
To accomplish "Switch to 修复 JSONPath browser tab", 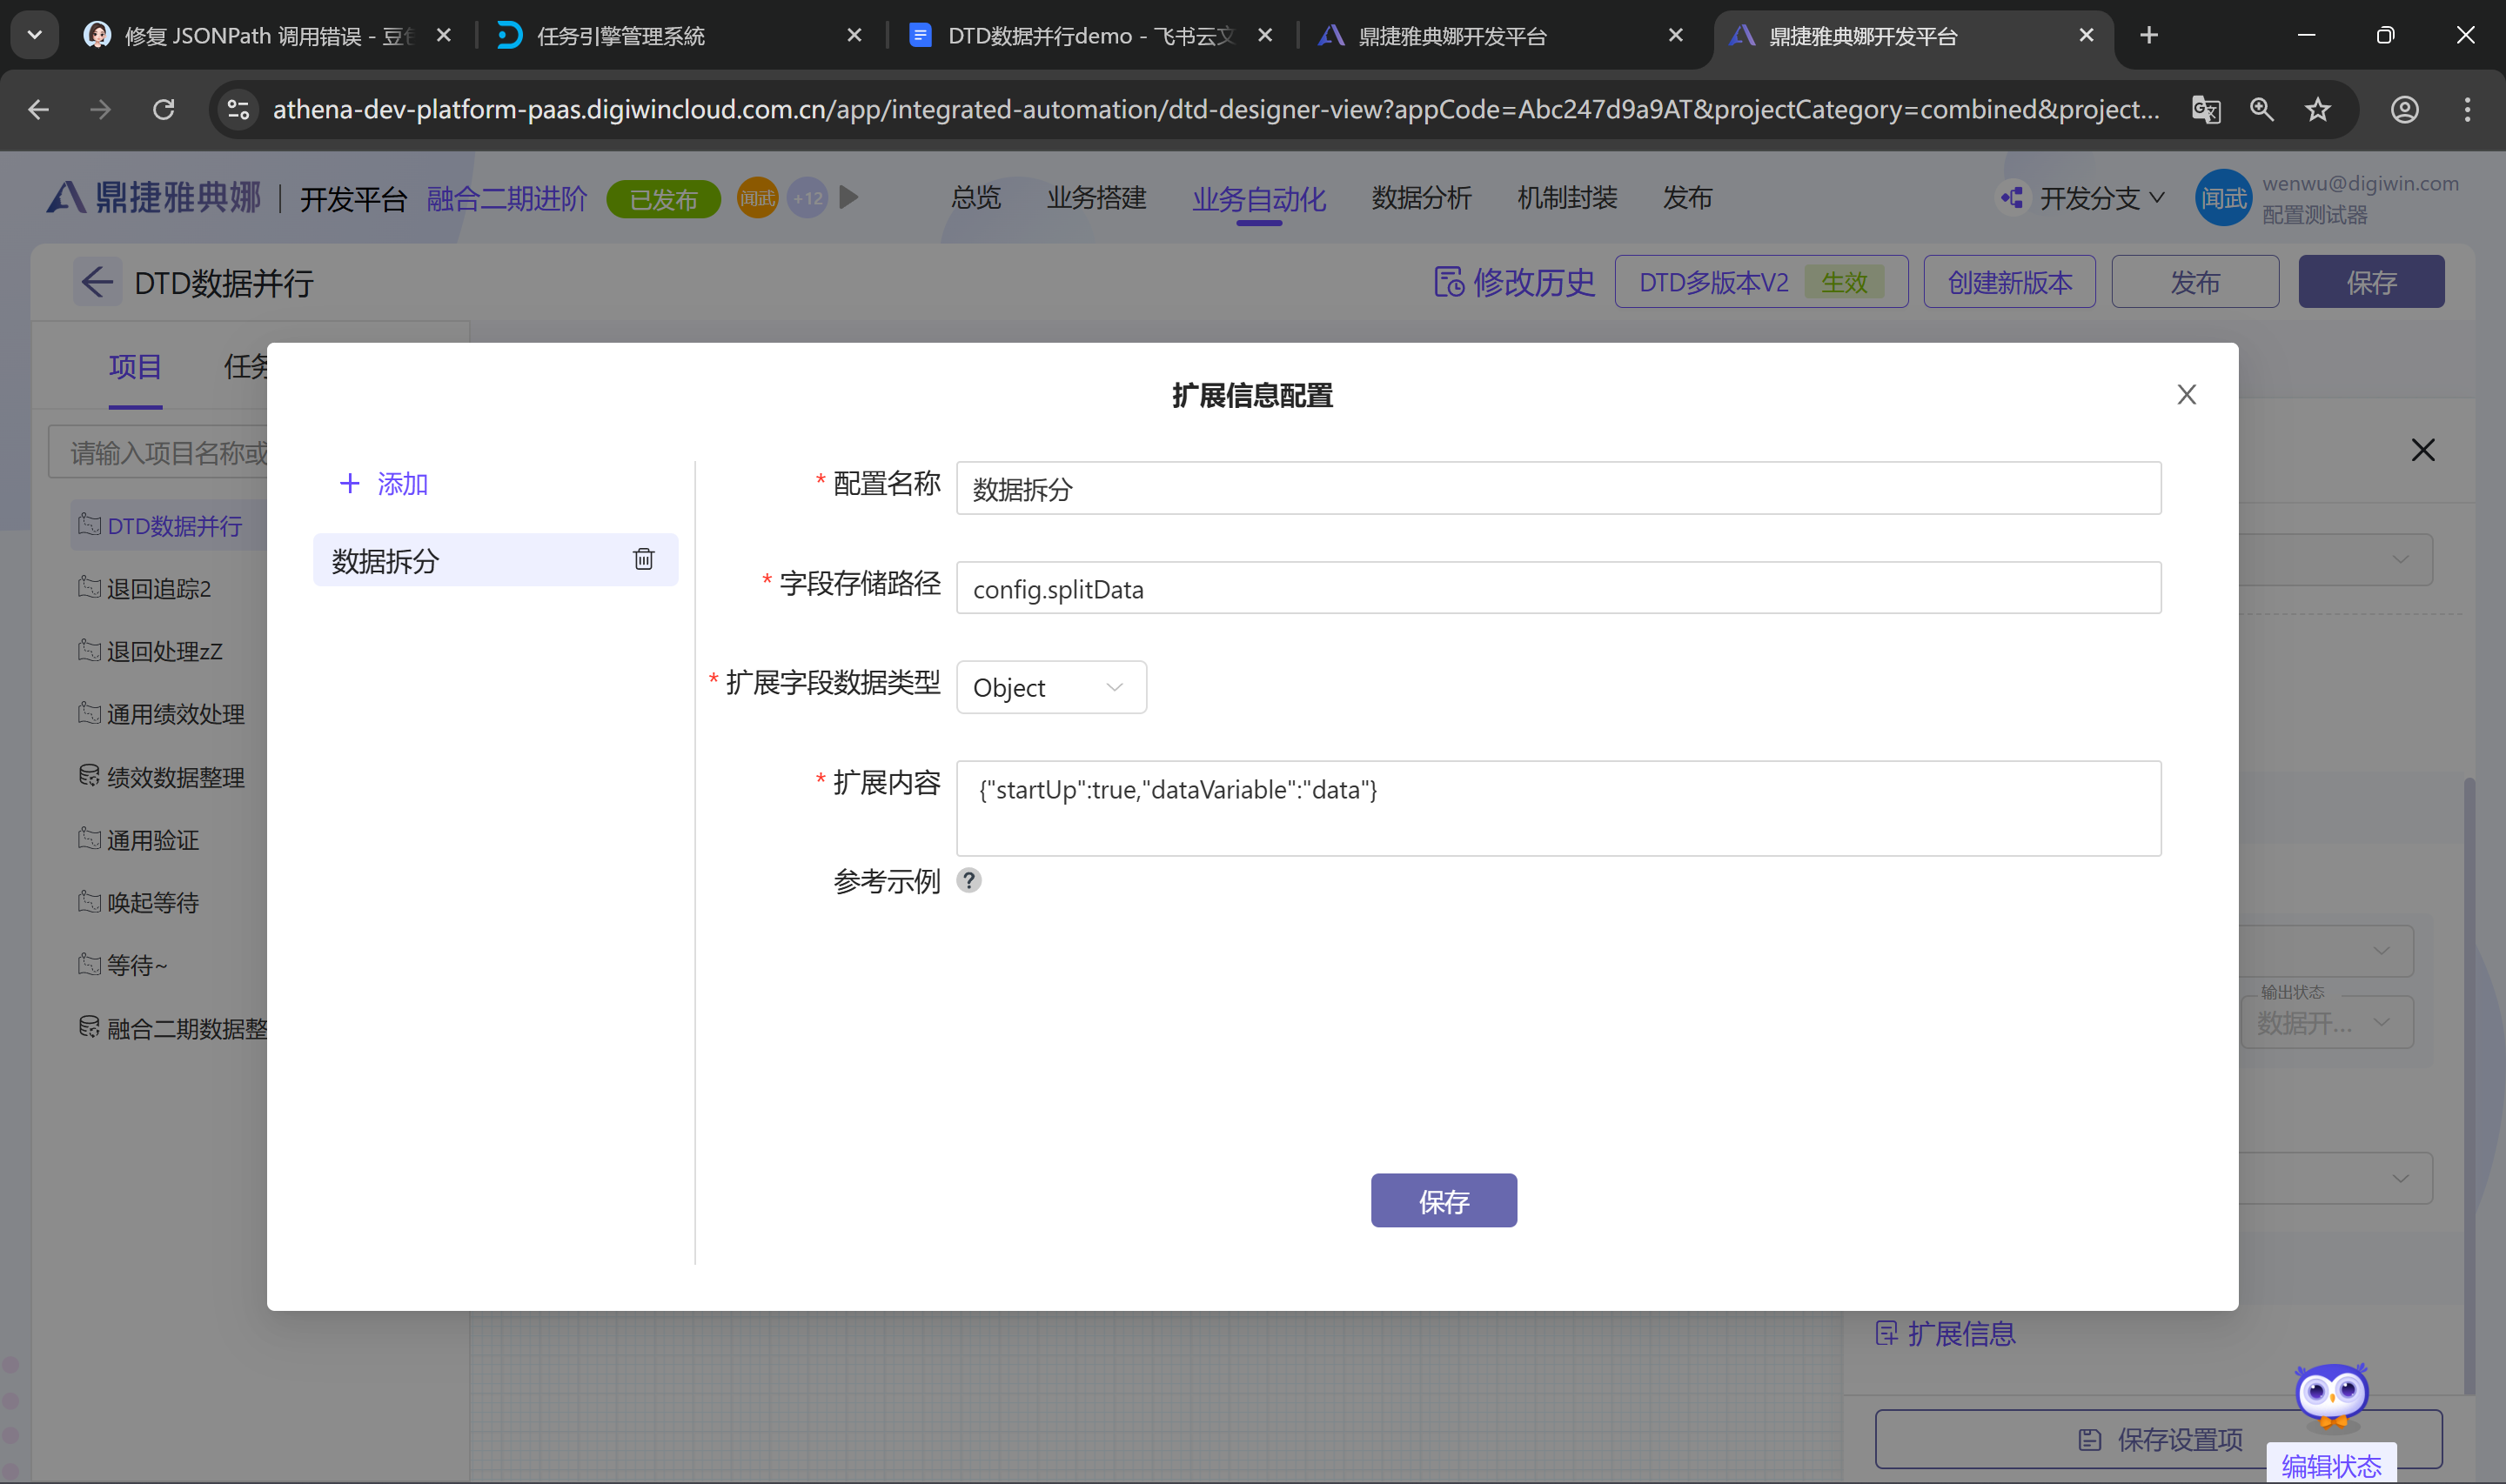I will click(266, 36).
